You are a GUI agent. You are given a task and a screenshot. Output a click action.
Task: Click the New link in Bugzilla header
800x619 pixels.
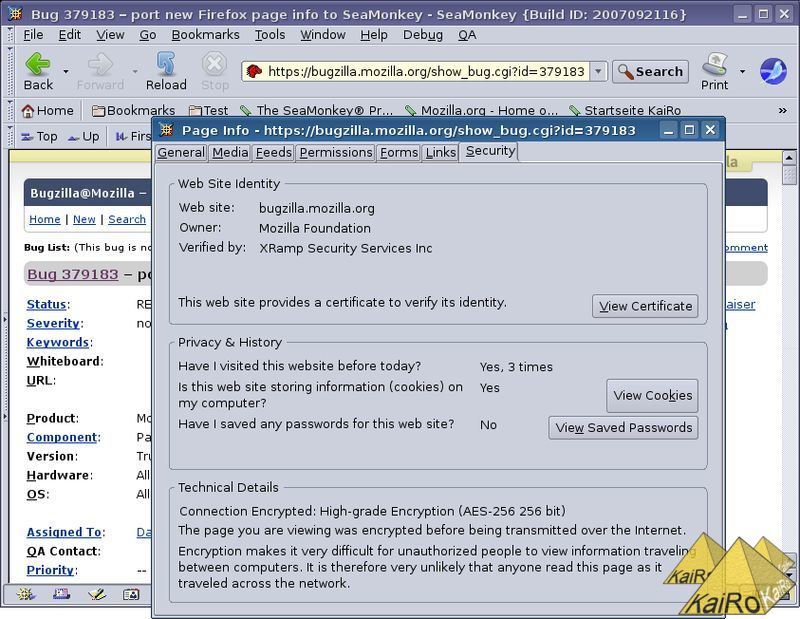click(x=84, y=219)
